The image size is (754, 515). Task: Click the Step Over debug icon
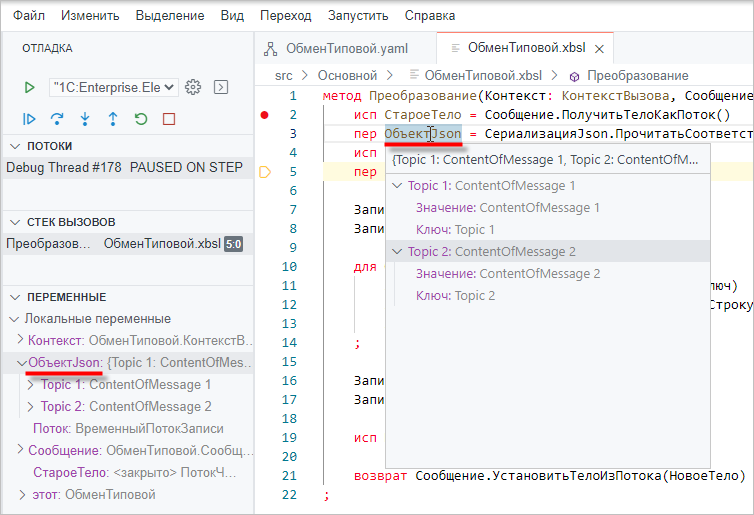point(57,119)
